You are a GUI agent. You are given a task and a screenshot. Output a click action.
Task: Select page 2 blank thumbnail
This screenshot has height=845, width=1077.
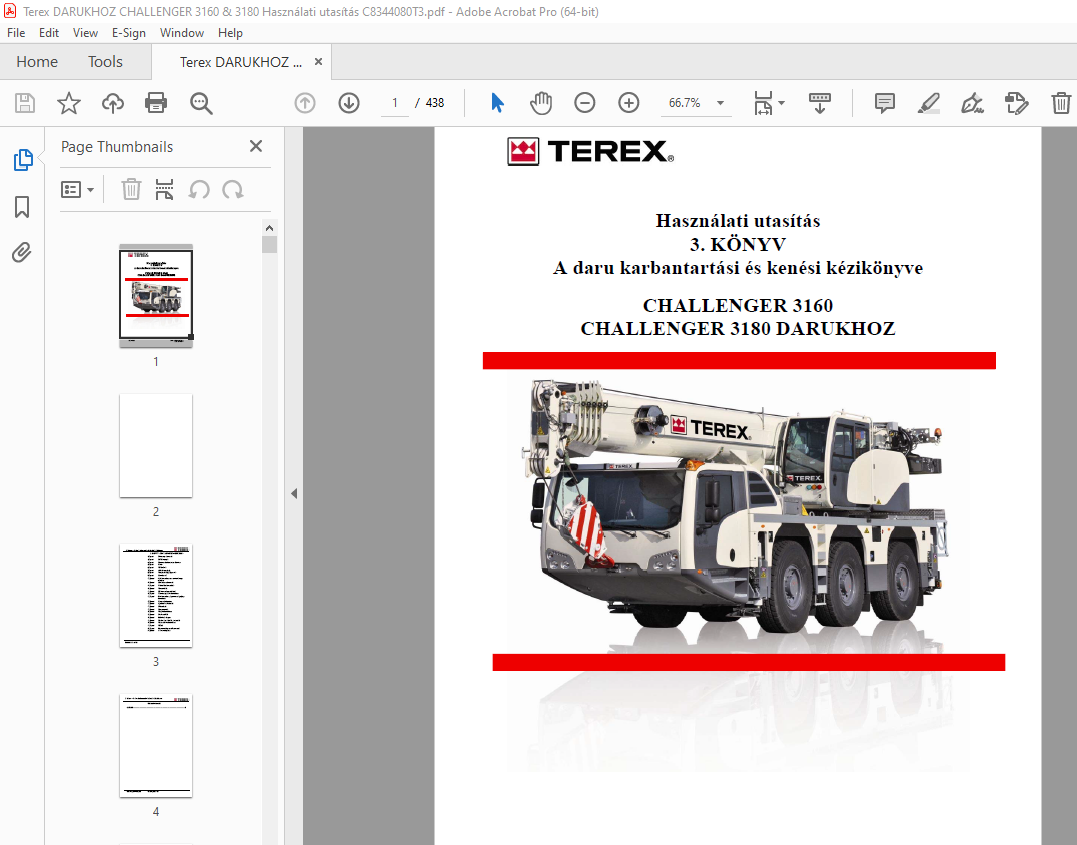156,445
